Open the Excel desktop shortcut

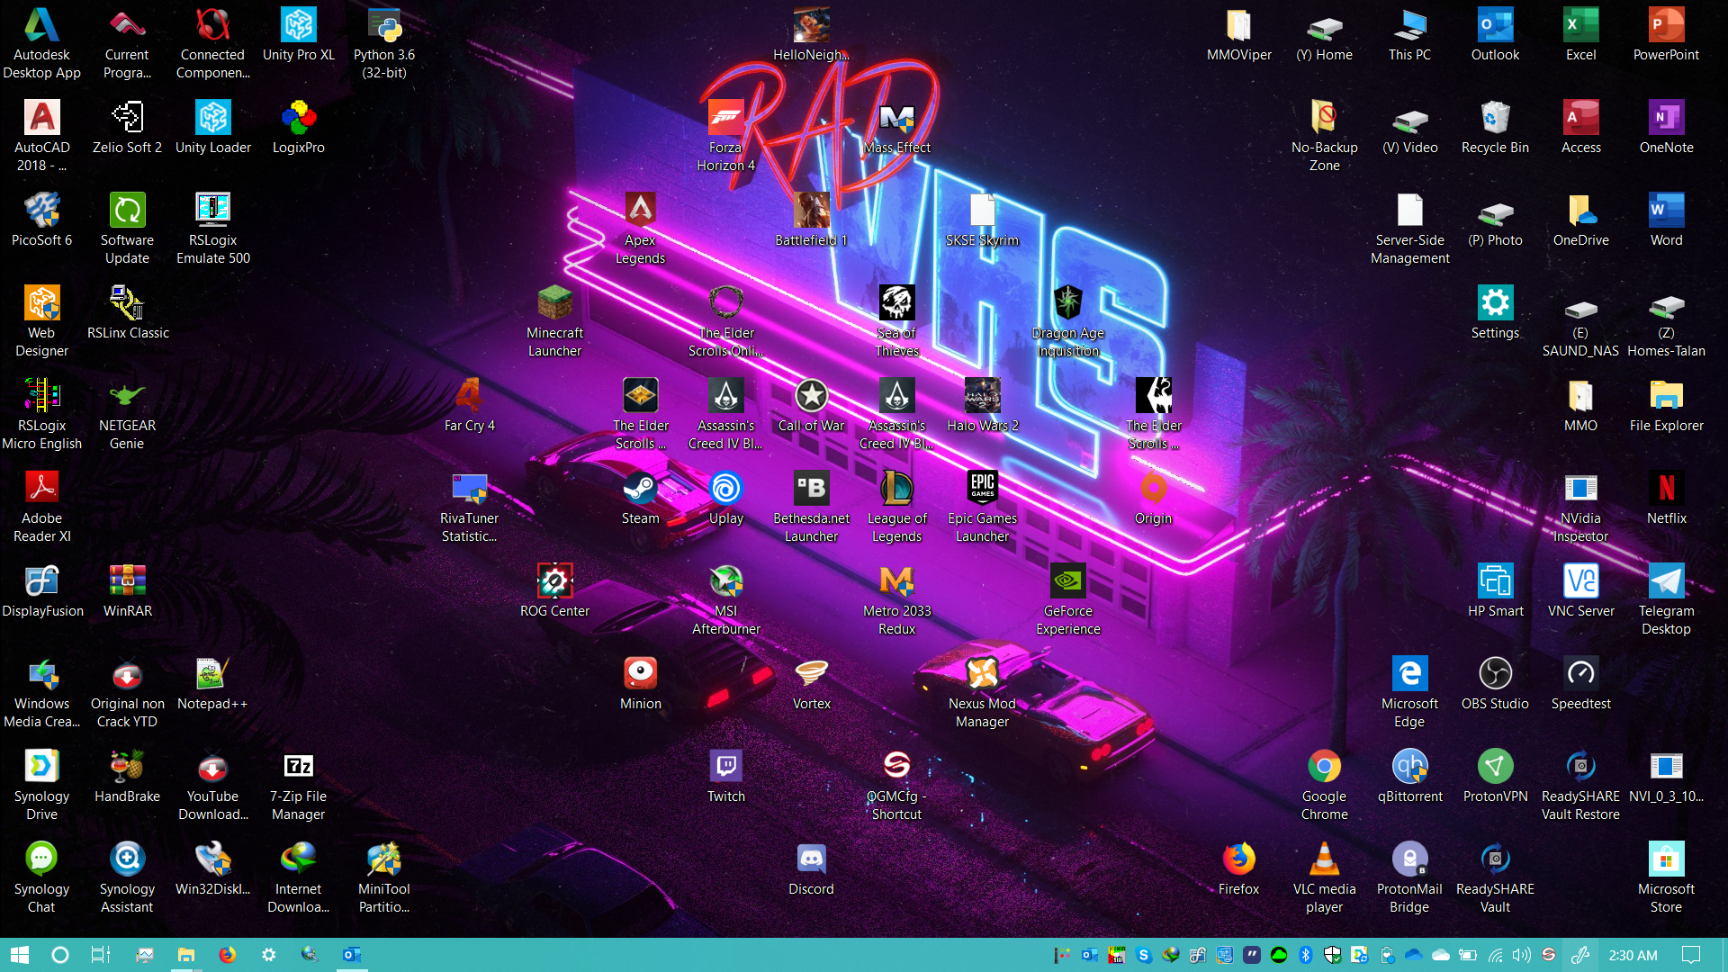pyautogui.click(x=1581, y=34)
